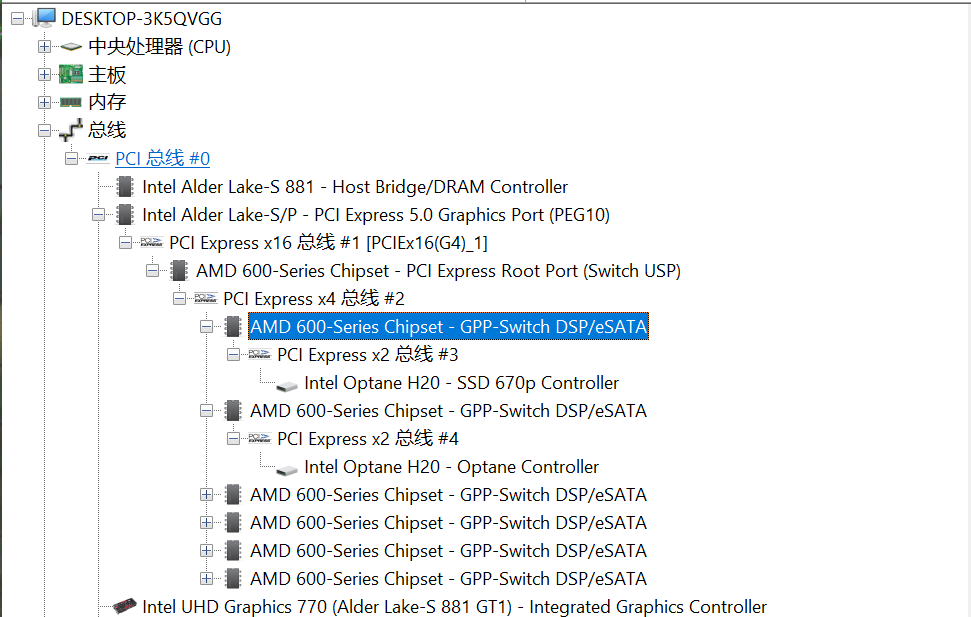
Task: Collapse the highlighted AMD GPP-Switch DSP/eSATA node
Action: click(207, 326)
